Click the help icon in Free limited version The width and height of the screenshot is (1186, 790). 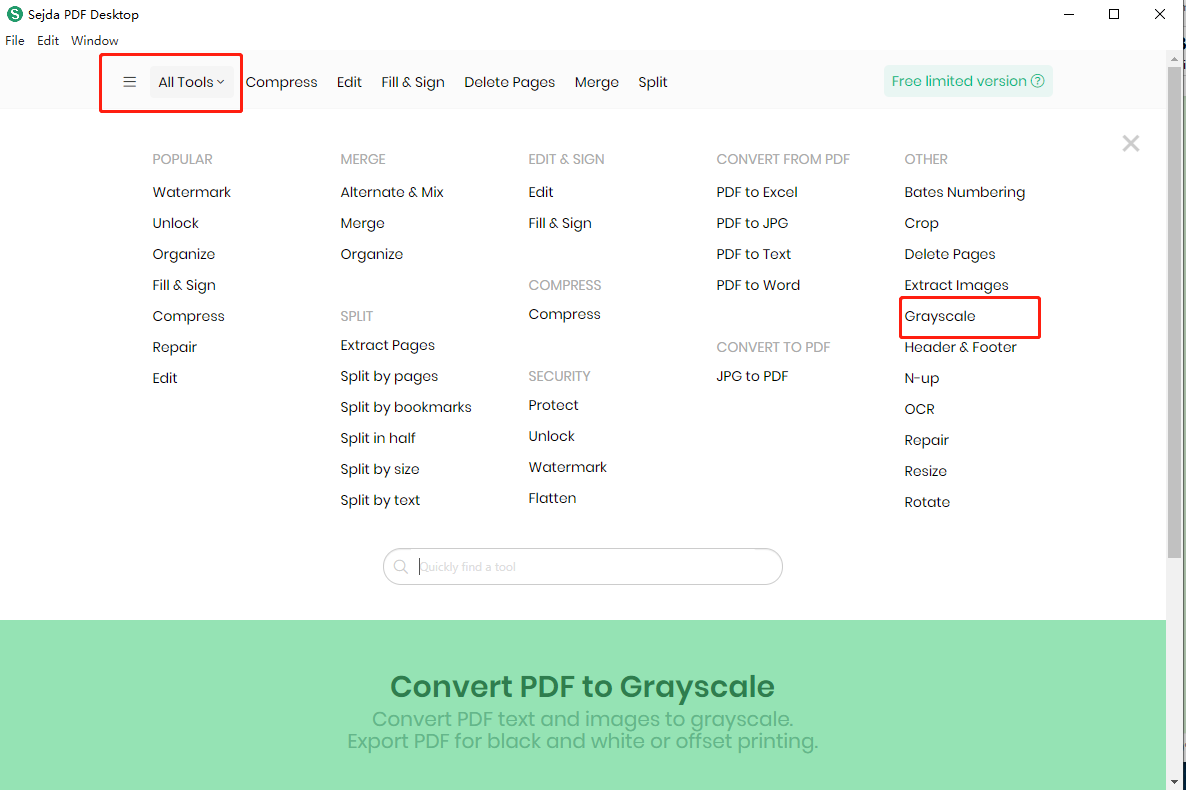(x=1038, y=81)
